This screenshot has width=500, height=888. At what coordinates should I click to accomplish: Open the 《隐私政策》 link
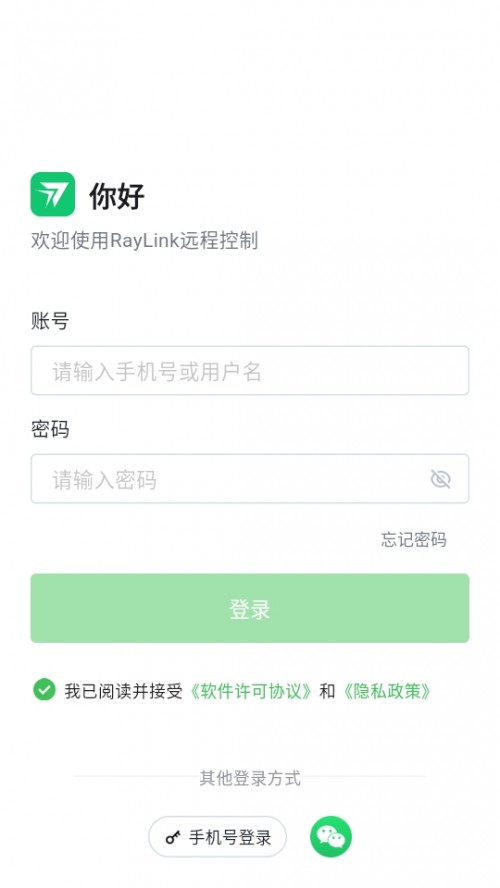387,691
